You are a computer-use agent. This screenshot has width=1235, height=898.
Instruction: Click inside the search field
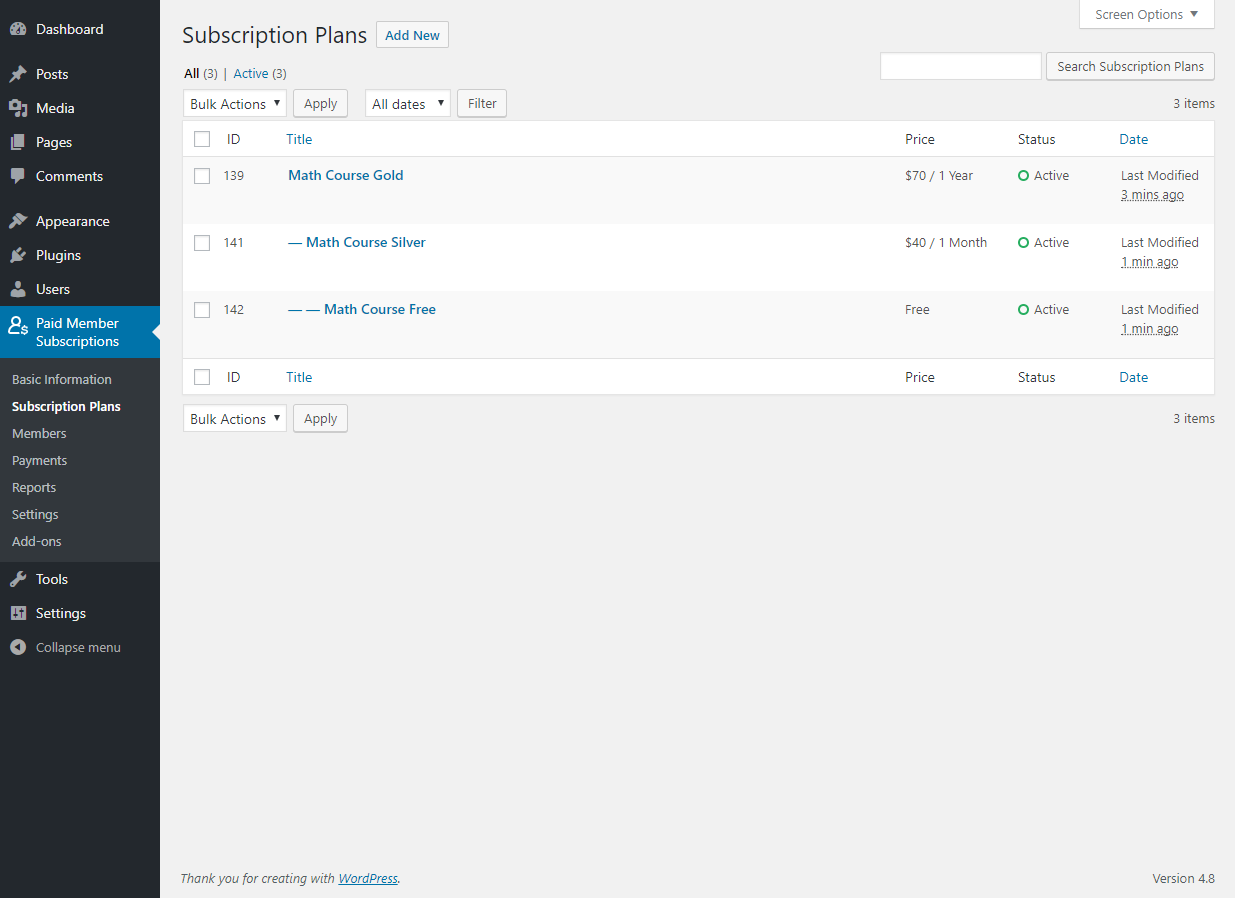coord(959,66)
